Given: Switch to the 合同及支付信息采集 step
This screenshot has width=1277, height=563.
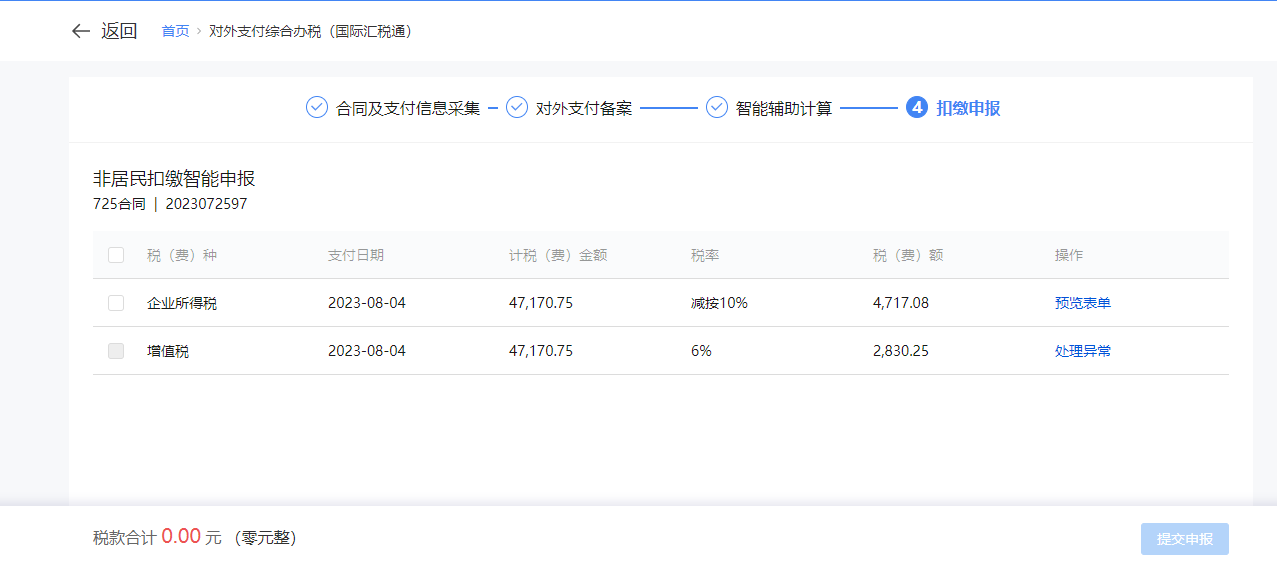Looking at the screenshot, I should click(x=408, y=108).
